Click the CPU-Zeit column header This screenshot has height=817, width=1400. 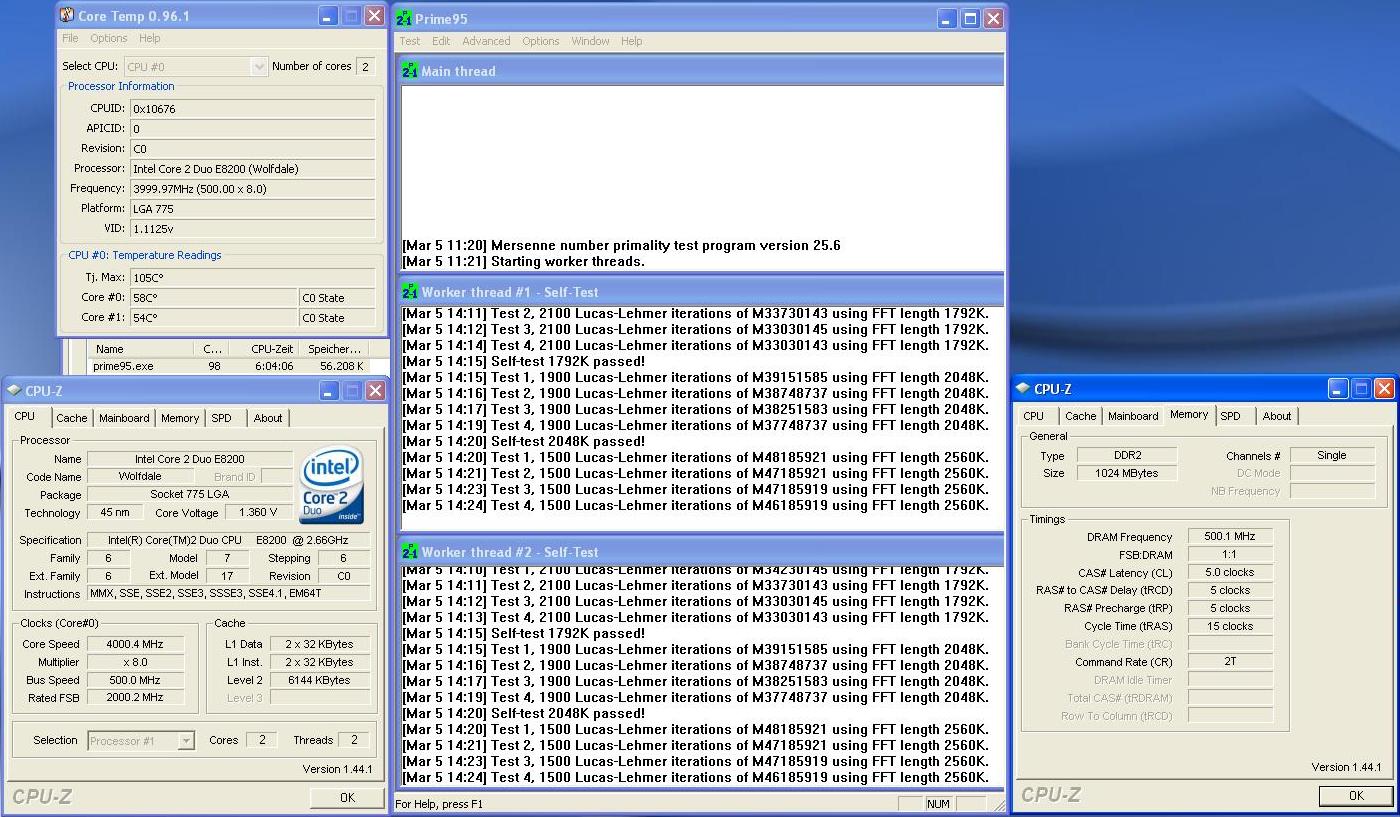pos(264,349)
